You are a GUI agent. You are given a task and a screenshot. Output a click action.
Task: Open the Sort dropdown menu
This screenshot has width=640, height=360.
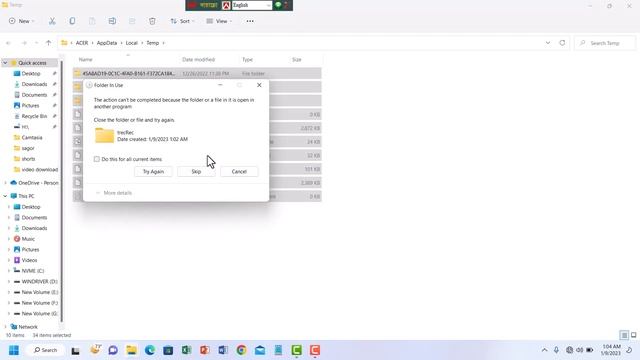tap(182, 21)
